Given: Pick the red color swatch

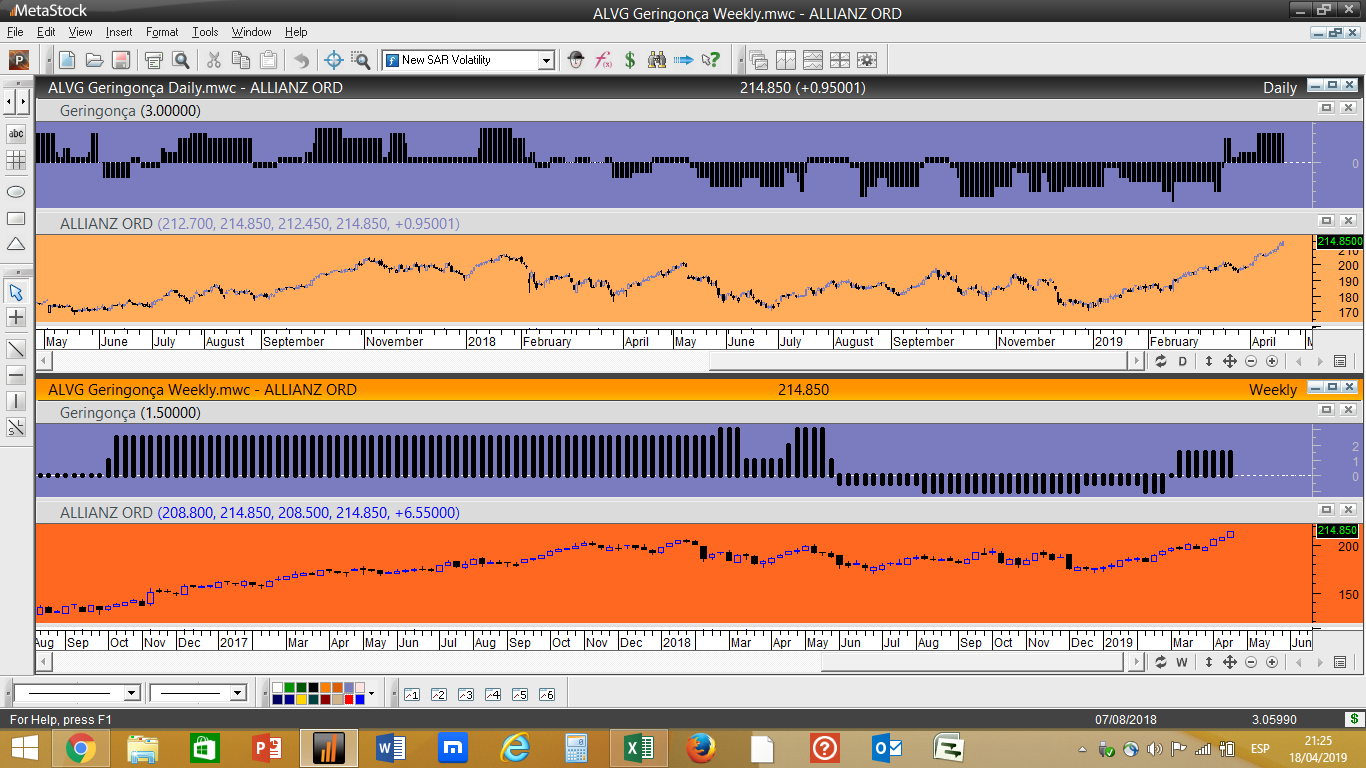Looking at the screenshot, I should point(349,699).
